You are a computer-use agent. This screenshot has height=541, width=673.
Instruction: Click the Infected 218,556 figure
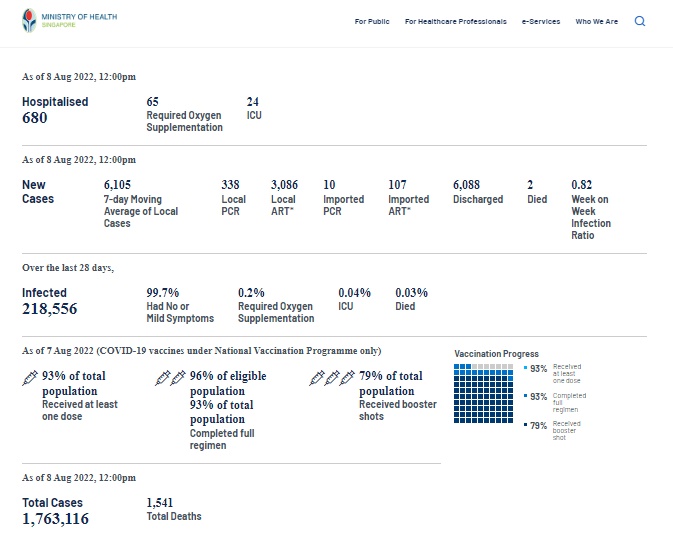tap(49, 309)
